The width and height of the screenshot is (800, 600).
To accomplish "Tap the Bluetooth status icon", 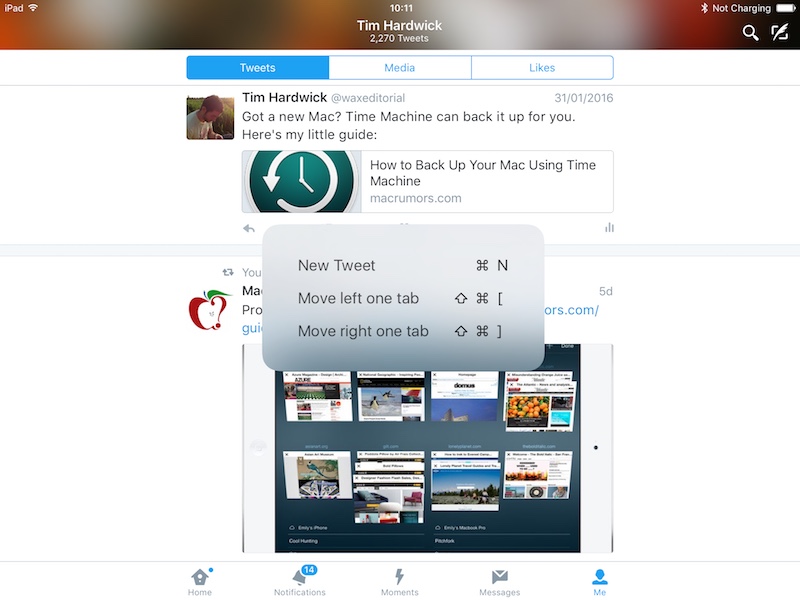I will [705, 8].
